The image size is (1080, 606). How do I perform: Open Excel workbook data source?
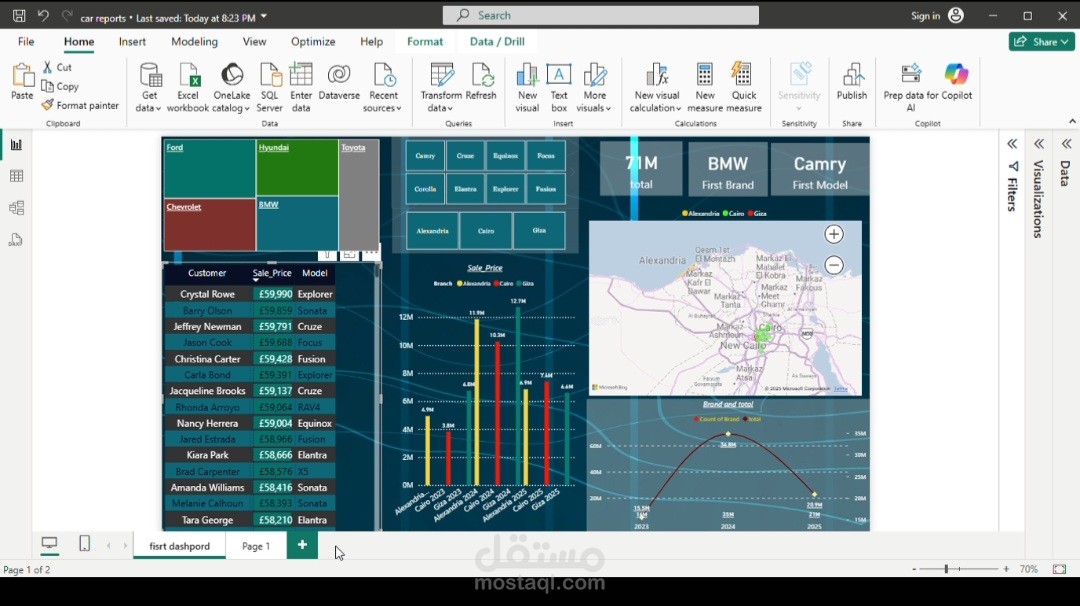187,87
